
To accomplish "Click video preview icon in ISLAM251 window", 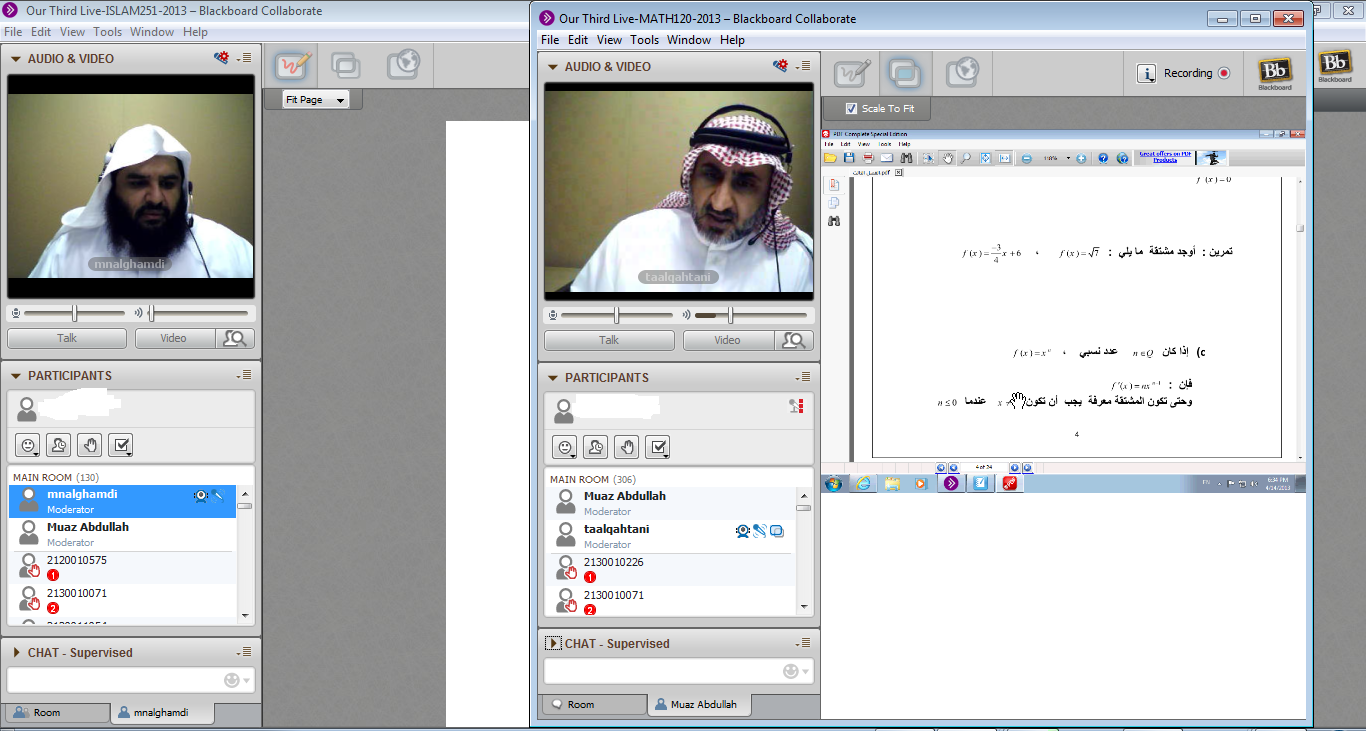I will click(235, 338).
